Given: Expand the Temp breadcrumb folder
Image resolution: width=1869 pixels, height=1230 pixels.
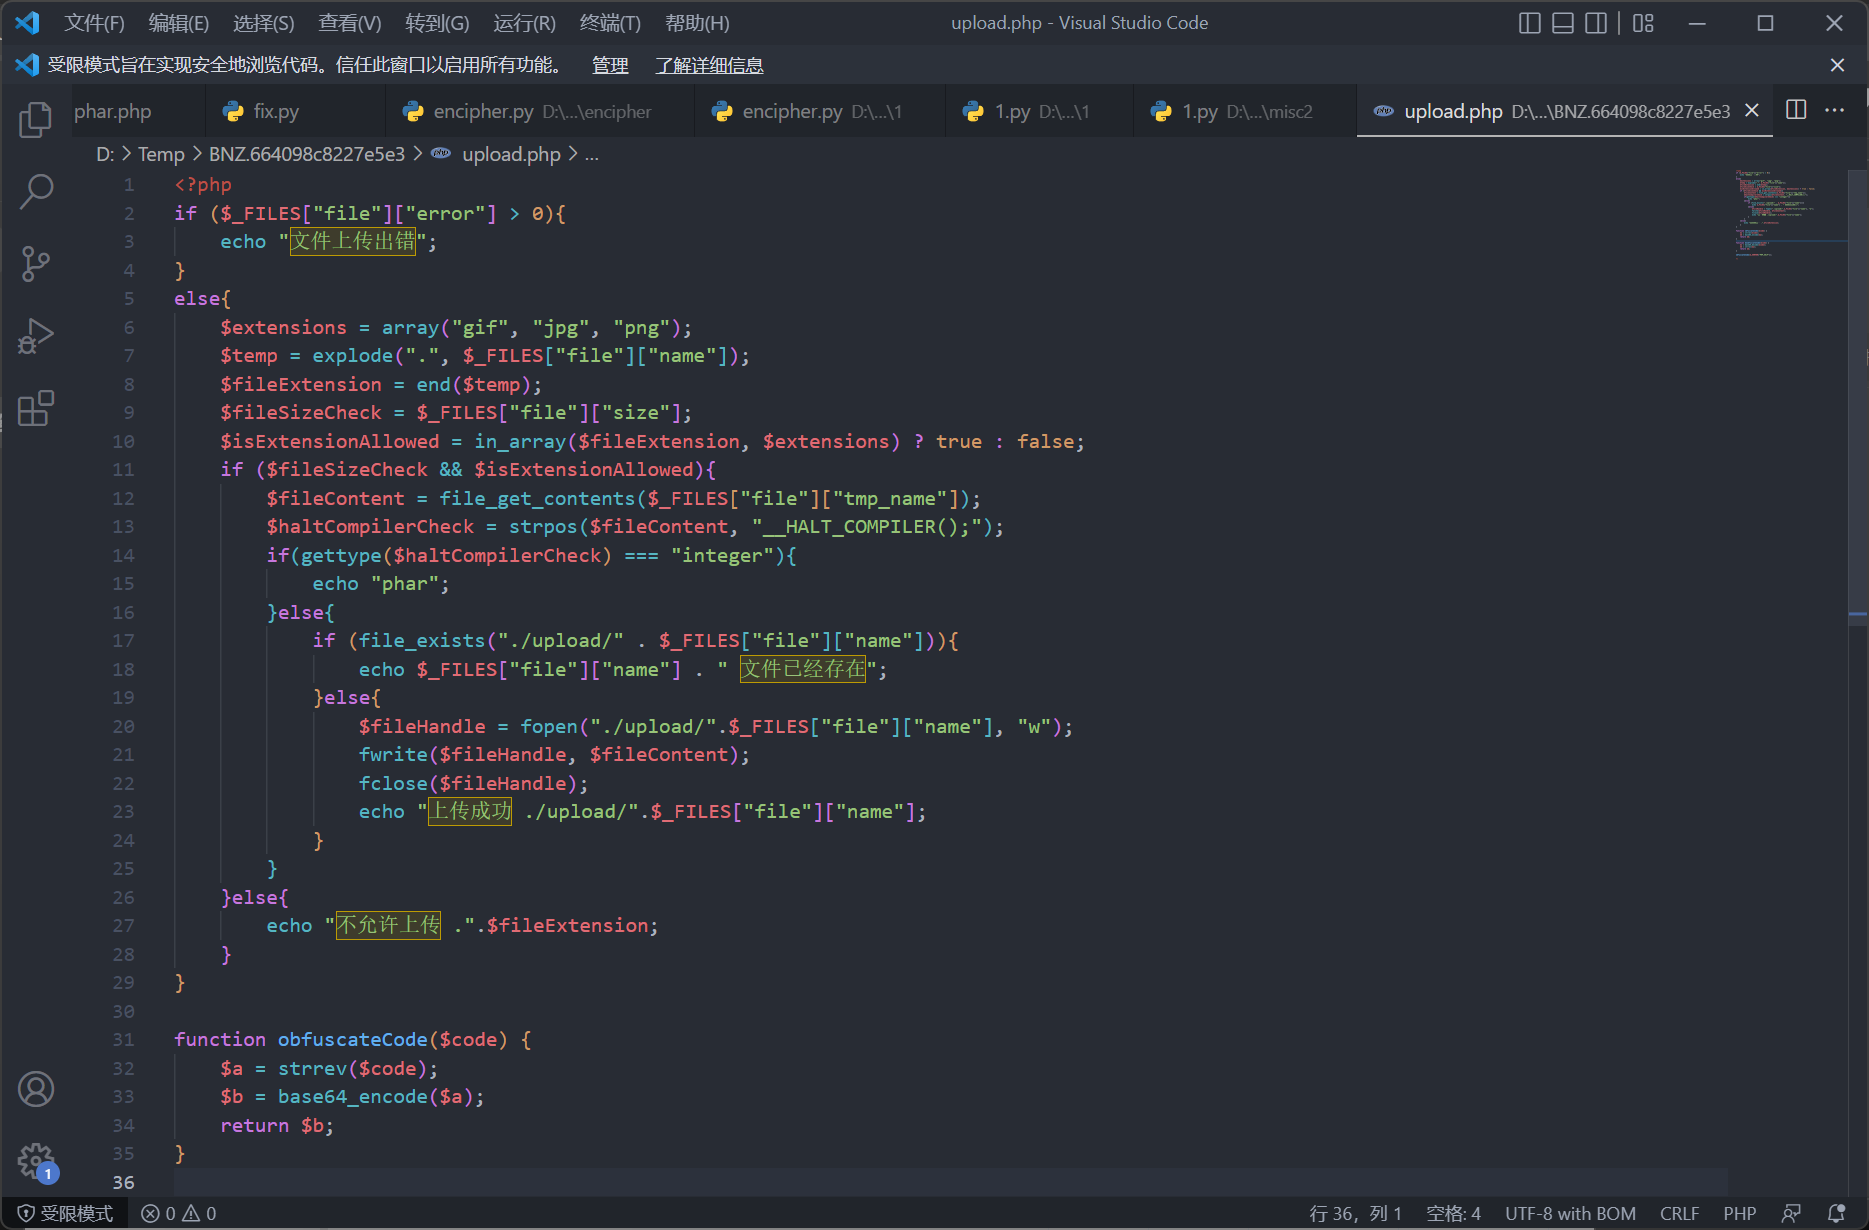Looking at the screenshot, I should click(x=161, y=154).
